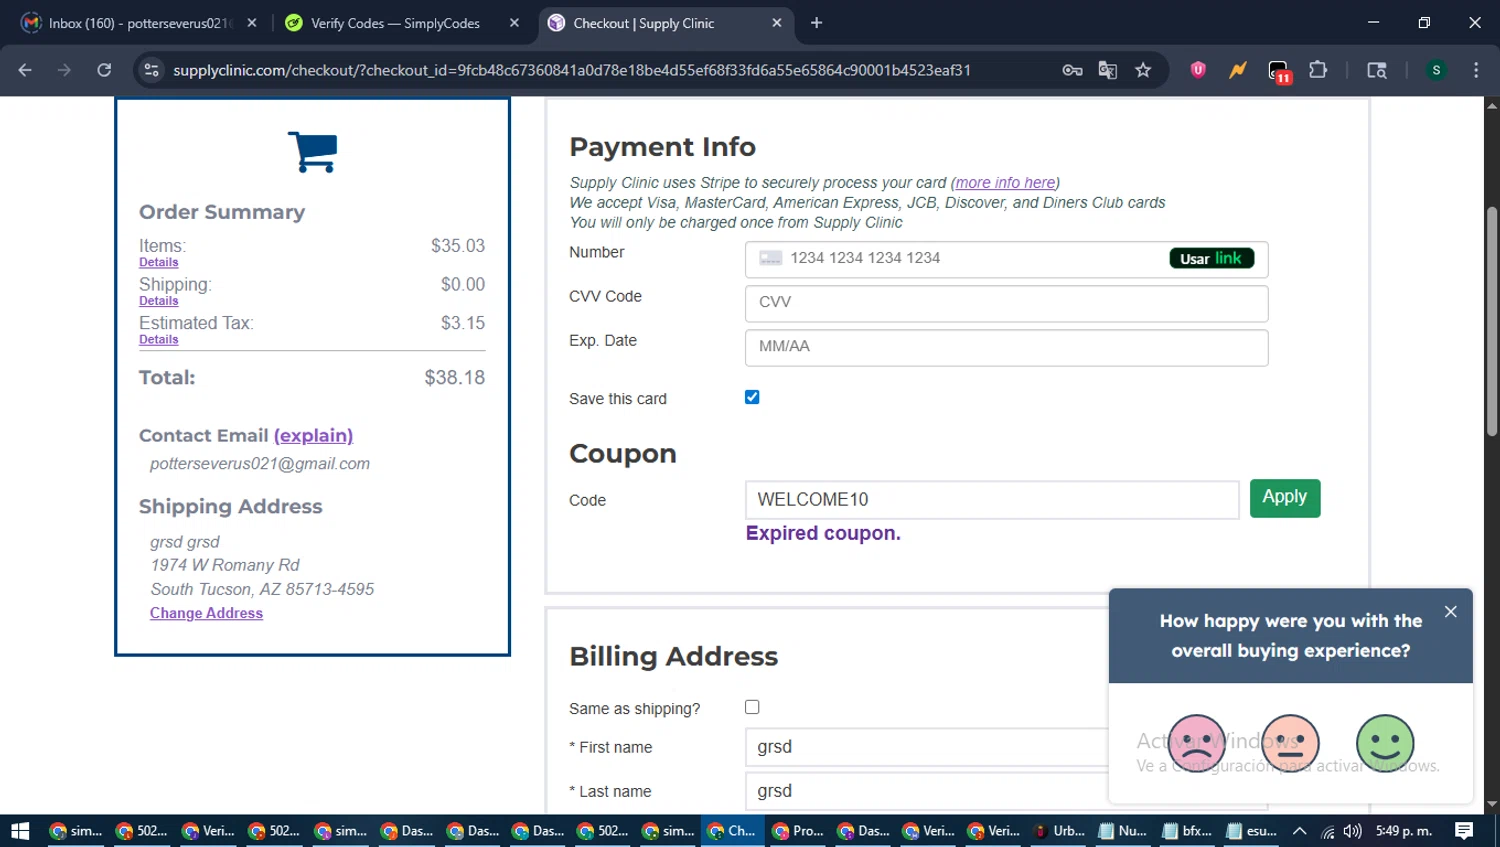
Task: Open the Items Details link
Action: tap(158, 262)
